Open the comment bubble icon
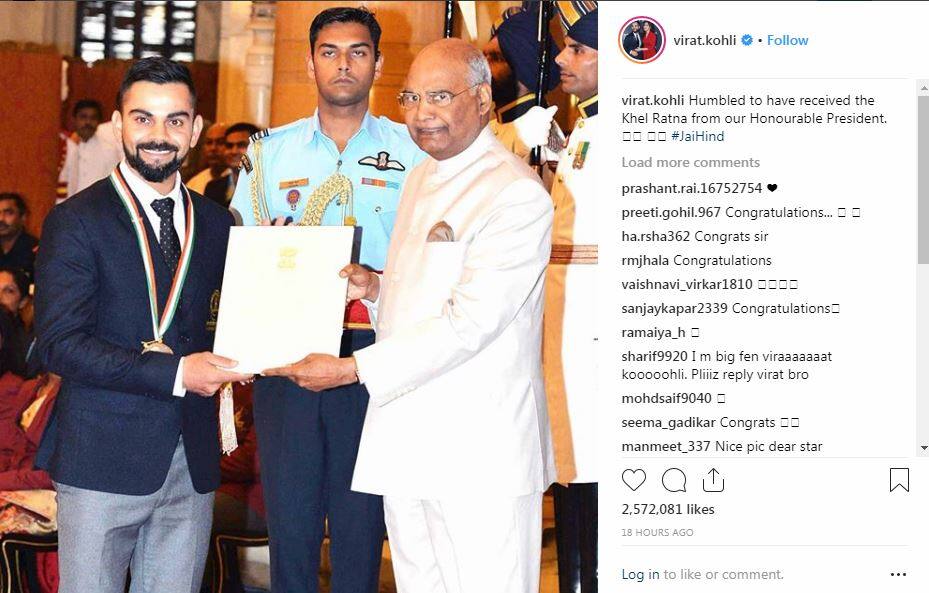929x593 pixels. (674, 480)
